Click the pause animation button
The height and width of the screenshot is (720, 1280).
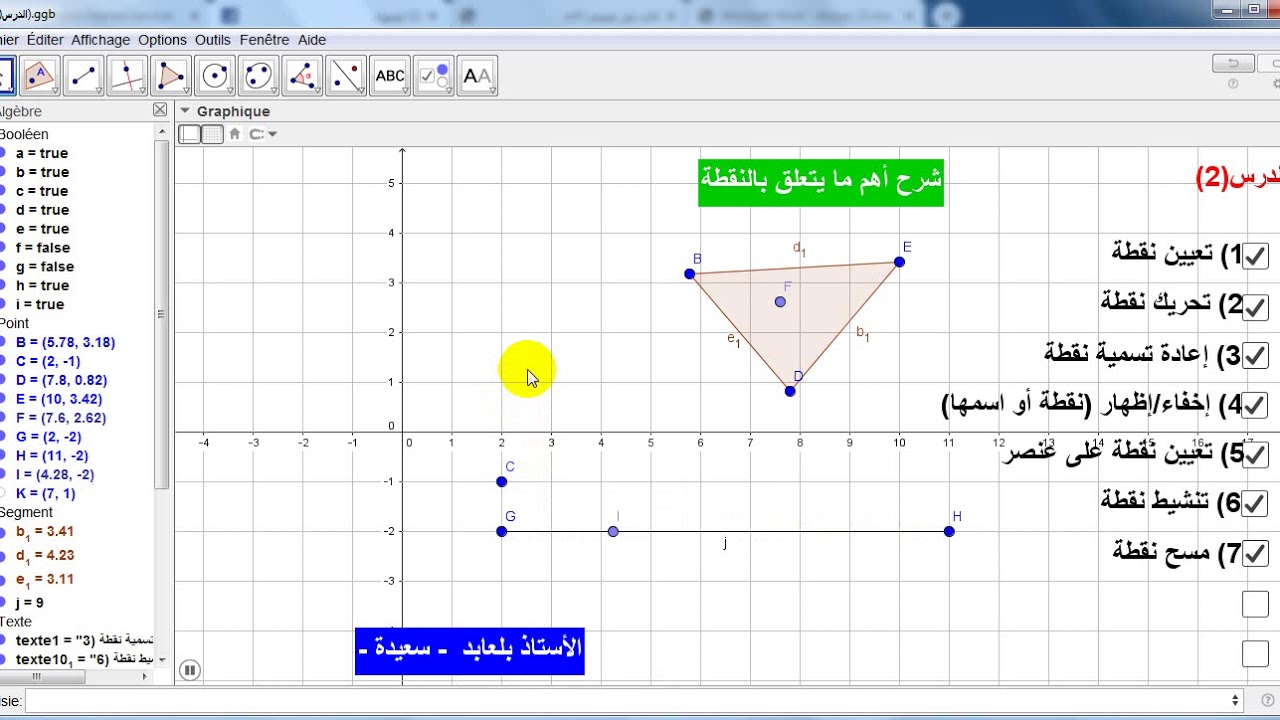[190, 670]
